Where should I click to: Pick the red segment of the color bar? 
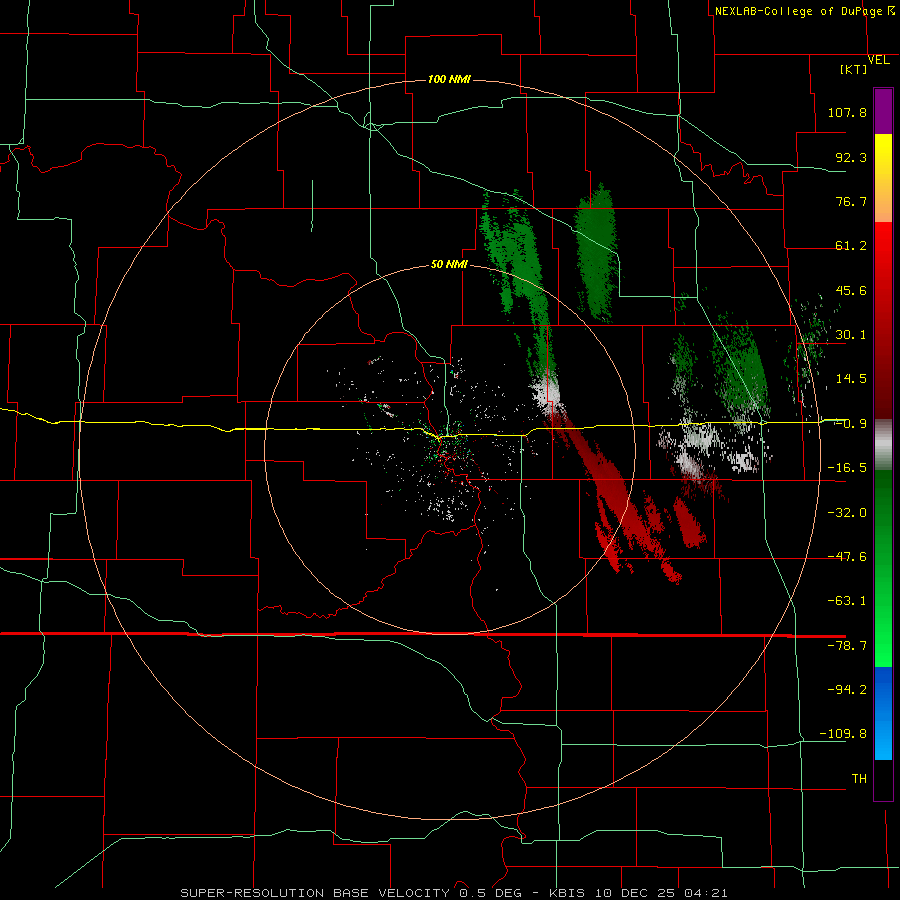click(883, 320)
